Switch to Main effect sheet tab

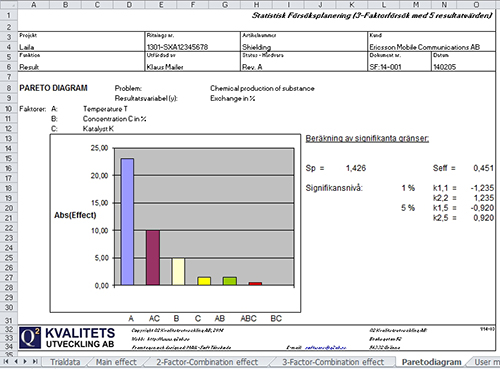coord(116,362)
